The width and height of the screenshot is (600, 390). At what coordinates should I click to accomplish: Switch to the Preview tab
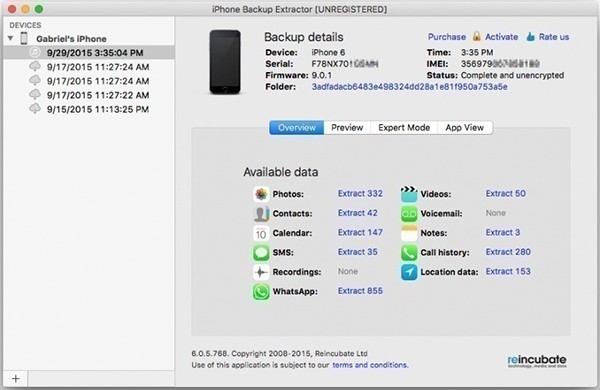click(x=347, y=127)
